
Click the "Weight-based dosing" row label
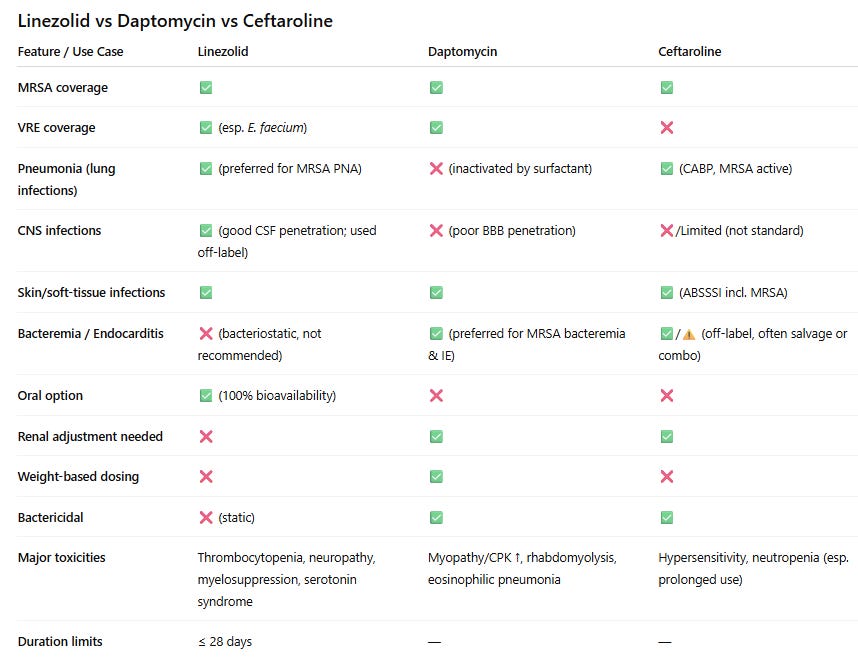(x=78, y=476)
